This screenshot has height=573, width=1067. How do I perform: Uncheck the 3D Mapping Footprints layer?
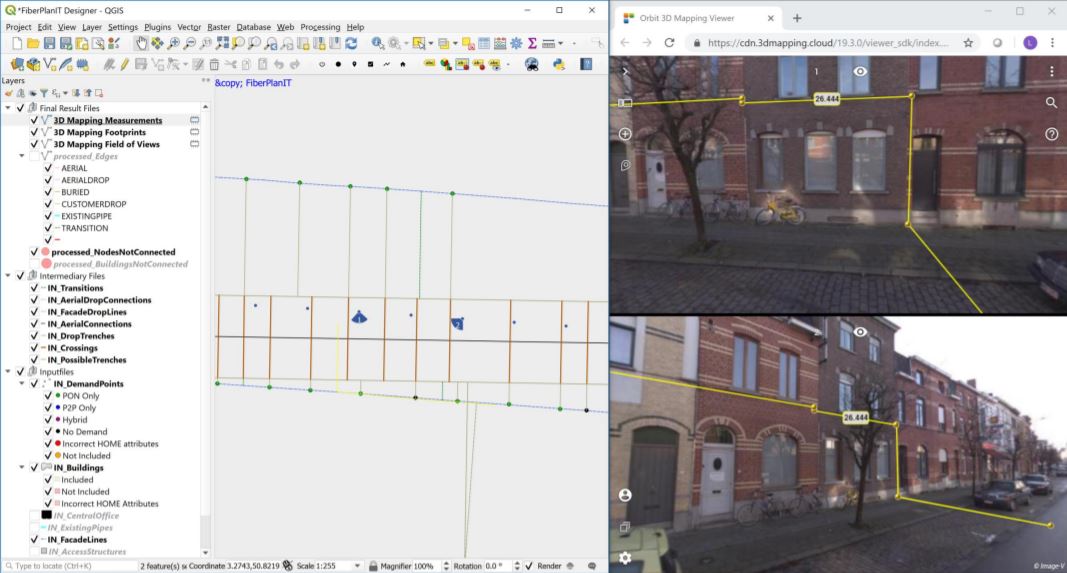pos(35,132)
